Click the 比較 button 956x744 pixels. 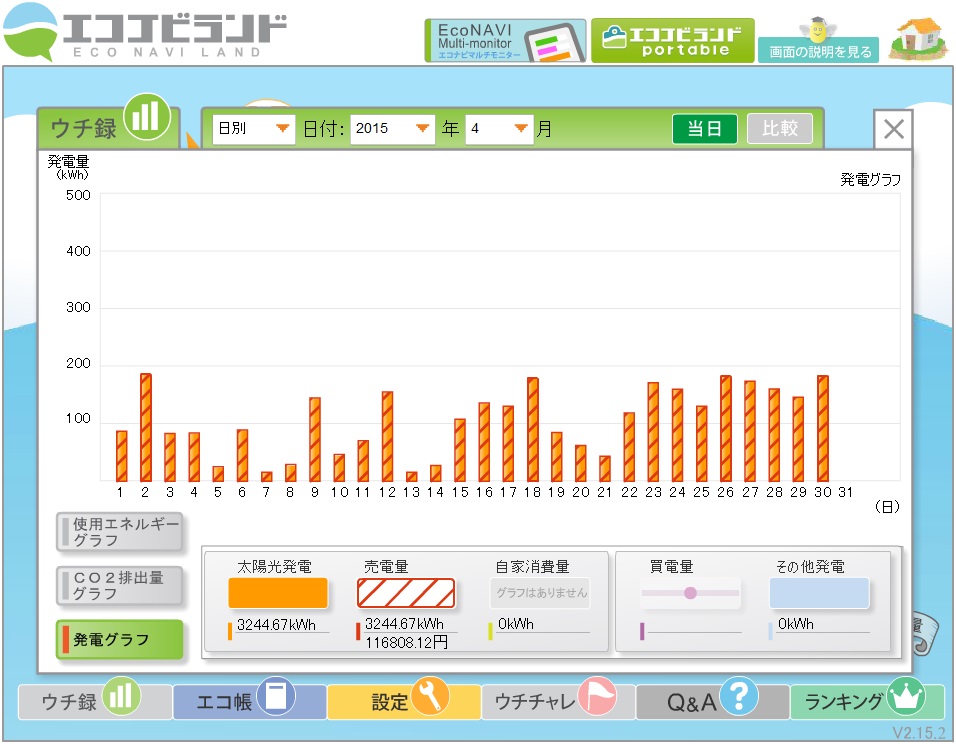780,129
